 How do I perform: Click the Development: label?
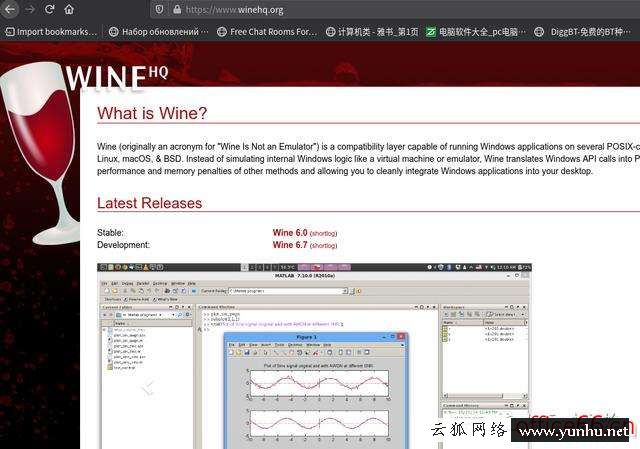(x=123, y=245)
